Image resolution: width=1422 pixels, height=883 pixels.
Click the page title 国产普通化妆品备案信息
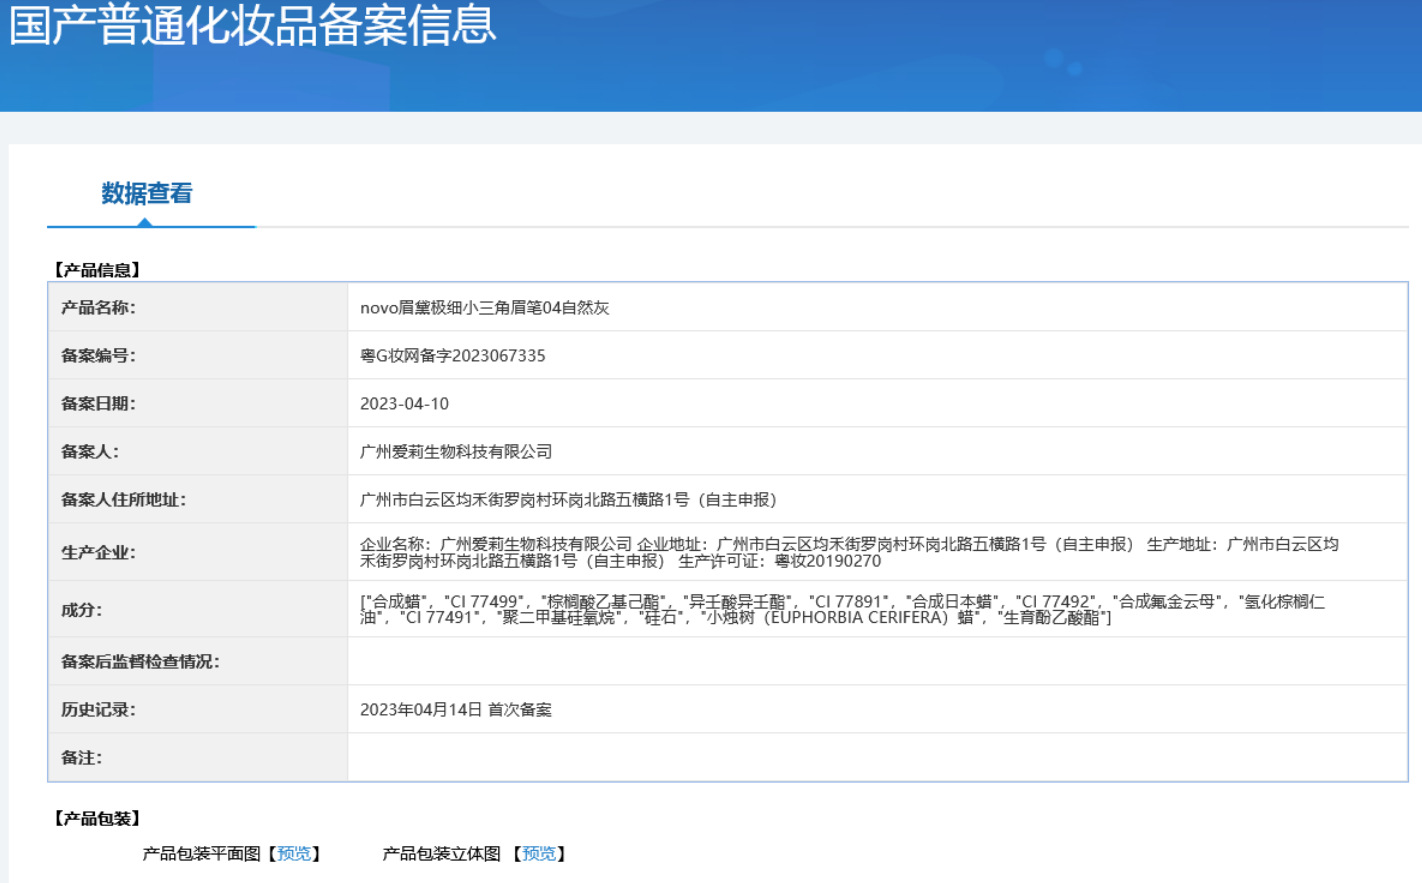point(253,24)
